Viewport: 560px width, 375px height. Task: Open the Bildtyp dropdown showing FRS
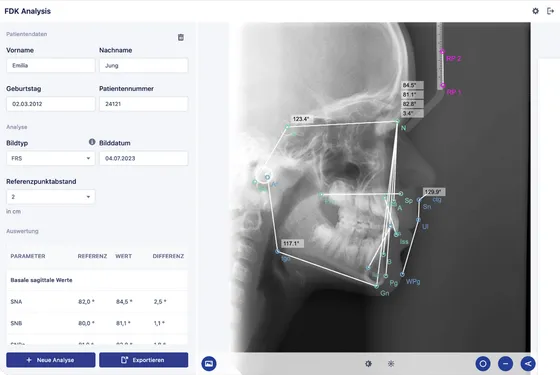tap(51, 158)
